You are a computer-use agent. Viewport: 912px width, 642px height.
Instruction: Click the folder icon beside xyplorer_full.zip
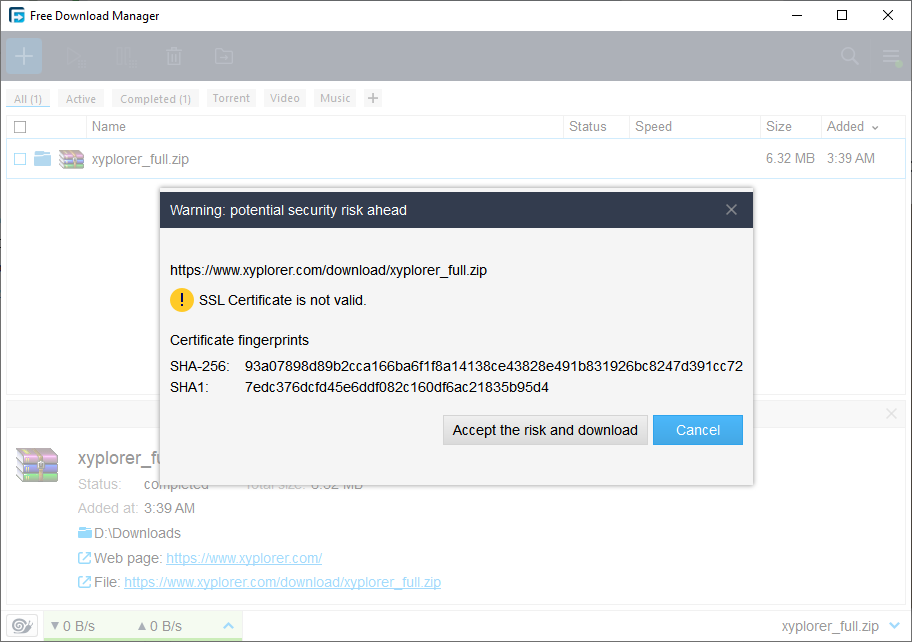pyautogui.click(x=42, y=159)
